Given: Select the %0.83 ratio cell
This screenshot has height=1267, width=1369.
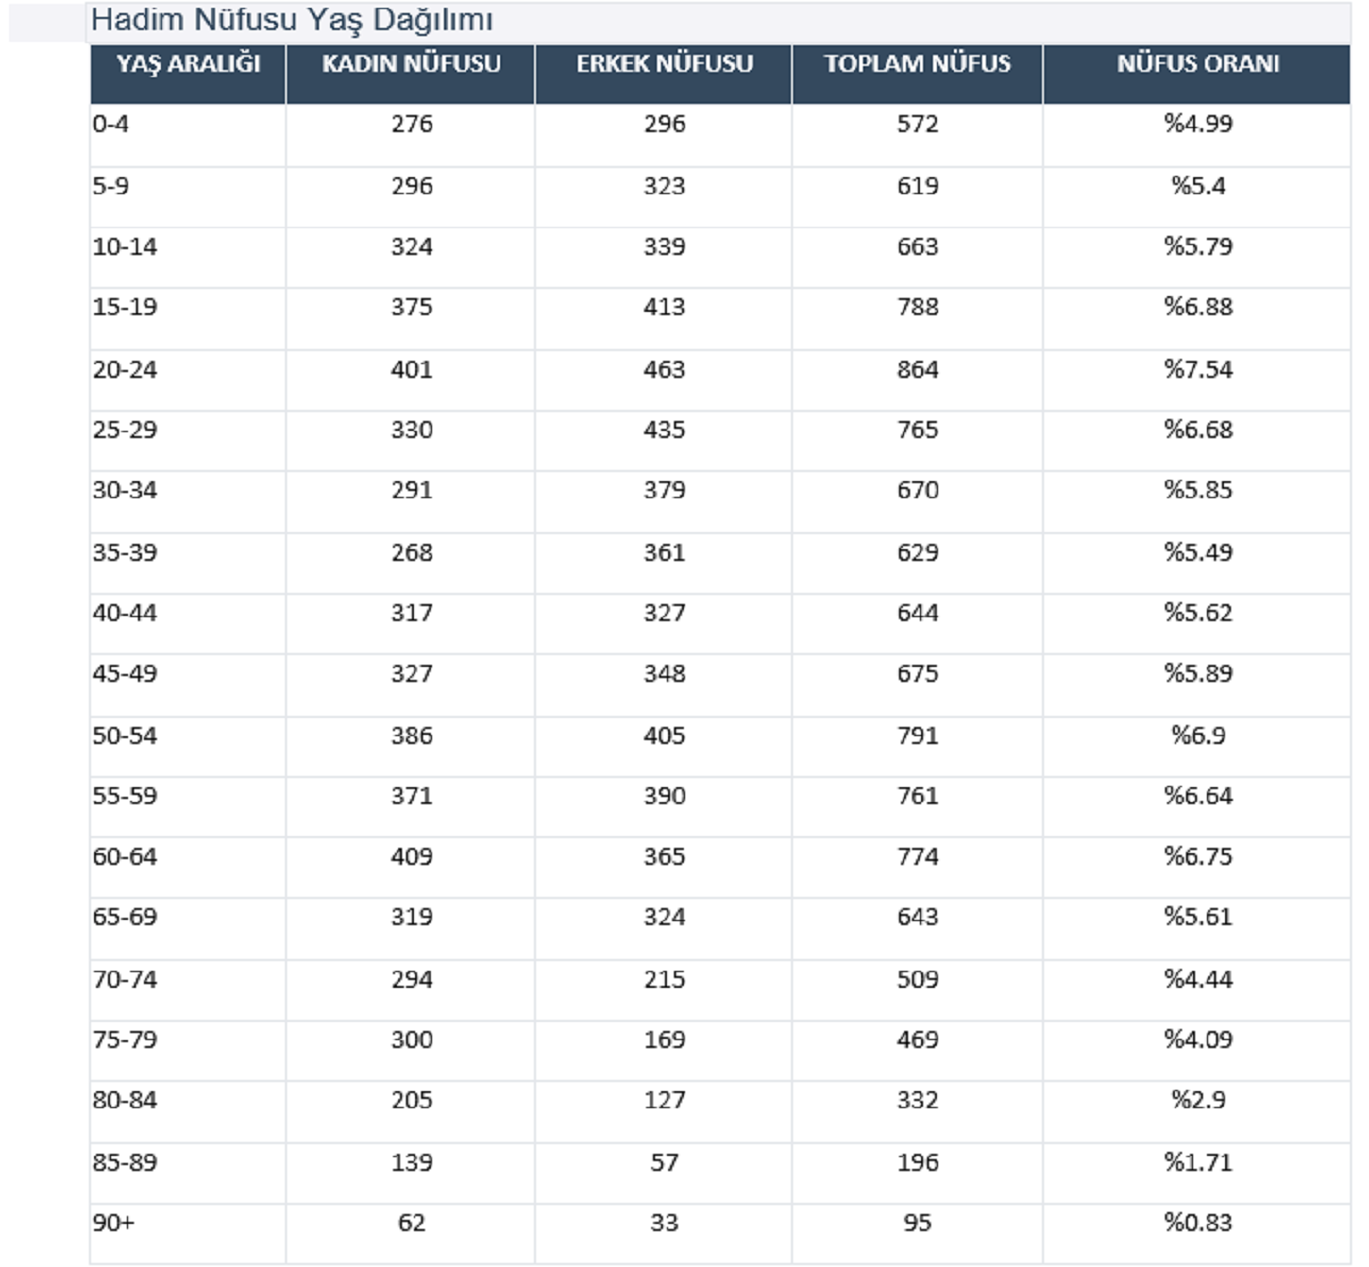Looking at the screenshot, I should [1198, 1223].
